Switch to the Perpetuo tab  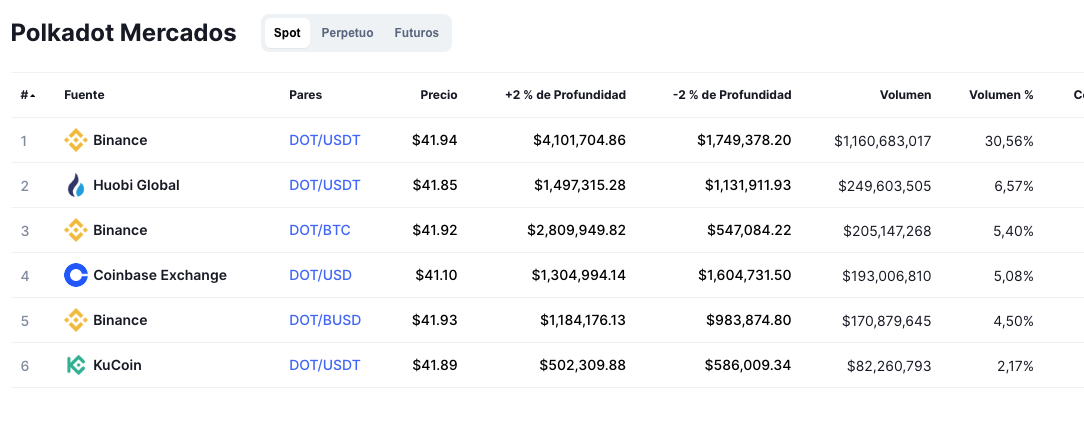tap(347, 33)
